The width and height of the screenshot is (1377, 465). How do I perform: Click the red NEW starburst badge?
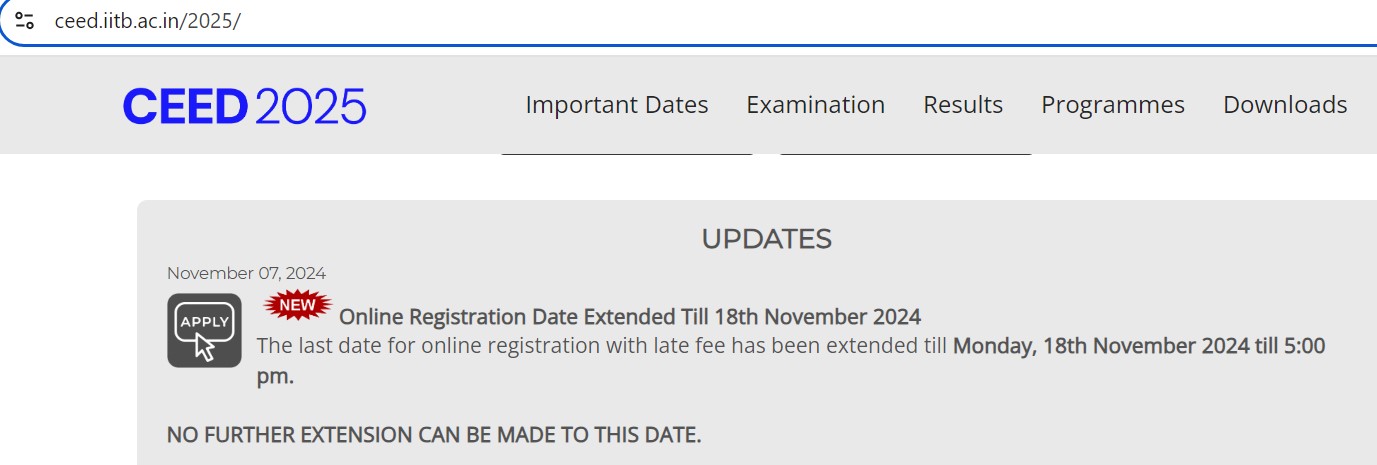[297, 304]
